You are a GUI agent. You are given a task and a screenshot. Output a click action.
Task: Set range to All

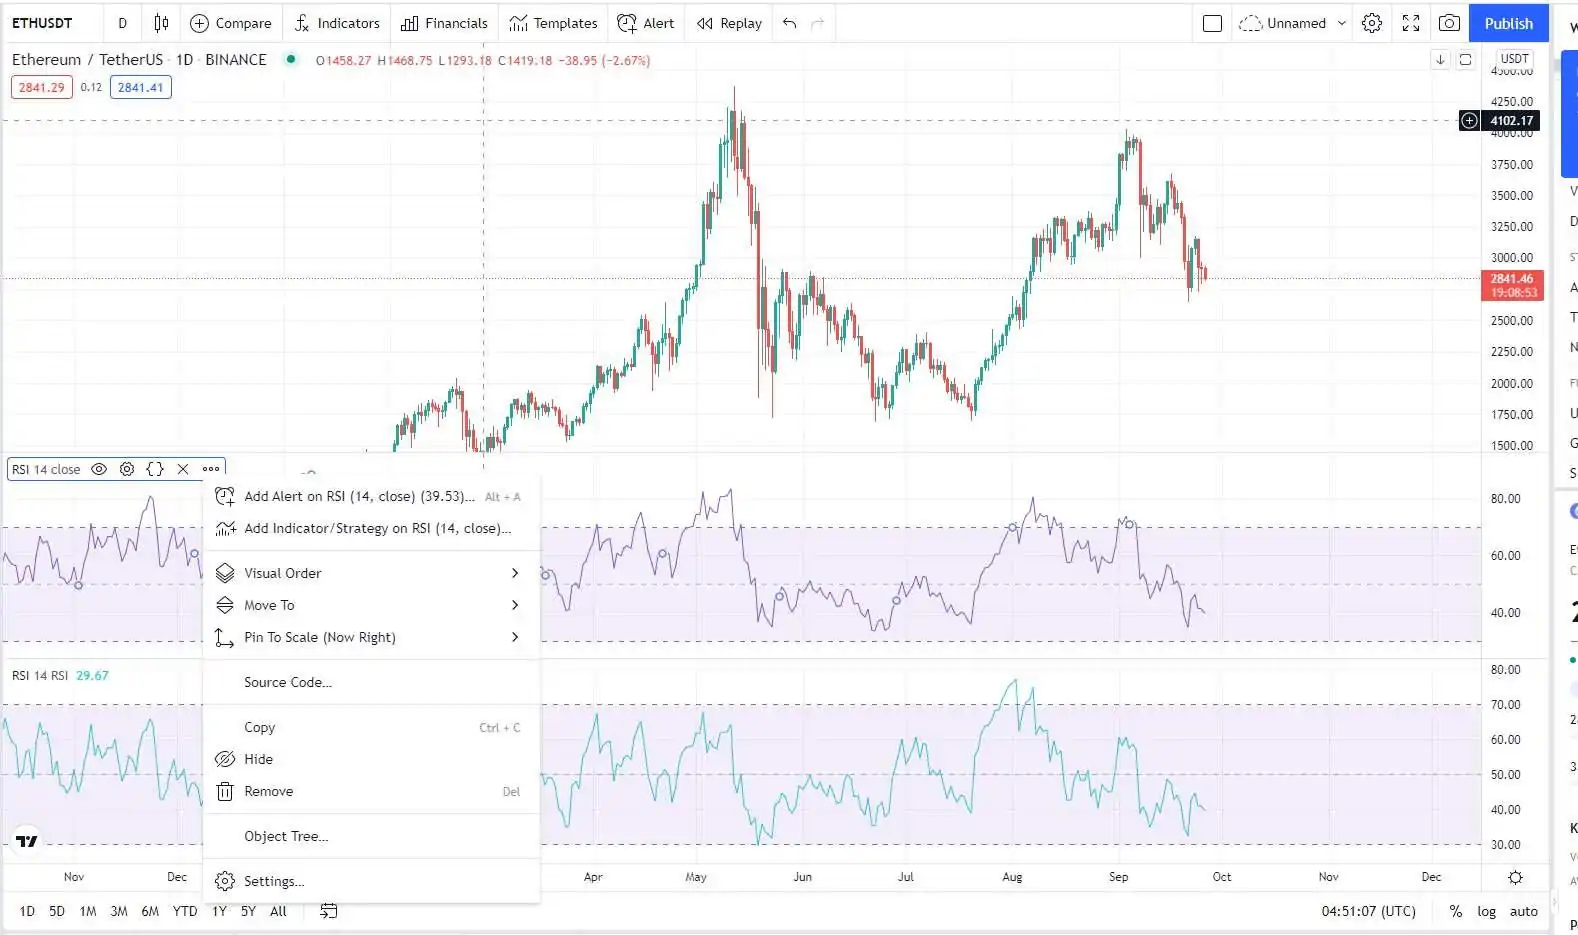(278, 911)
